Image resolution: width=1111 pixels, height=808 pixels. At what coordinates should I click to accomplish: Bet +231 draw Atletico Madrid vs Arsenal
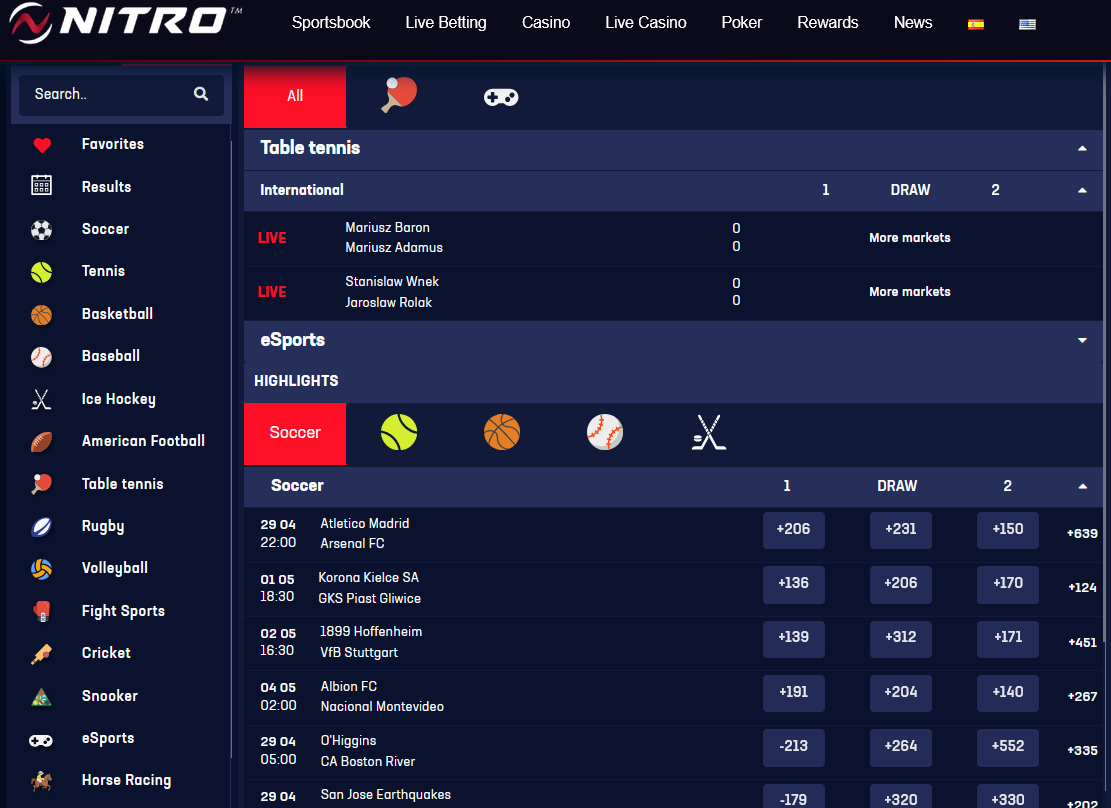pos(901,530)
